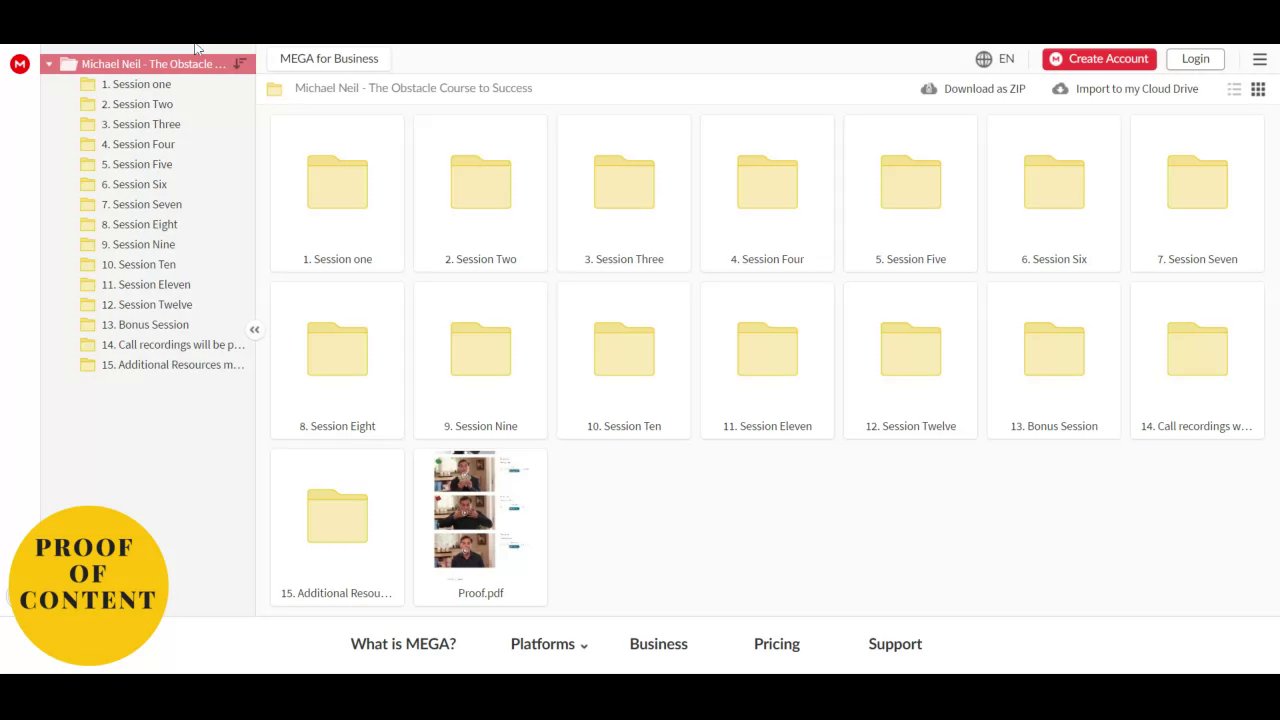This screenshot has height=720, width=1280.
Task: Switch to list view icon
Action: [x=1234, y=89]
